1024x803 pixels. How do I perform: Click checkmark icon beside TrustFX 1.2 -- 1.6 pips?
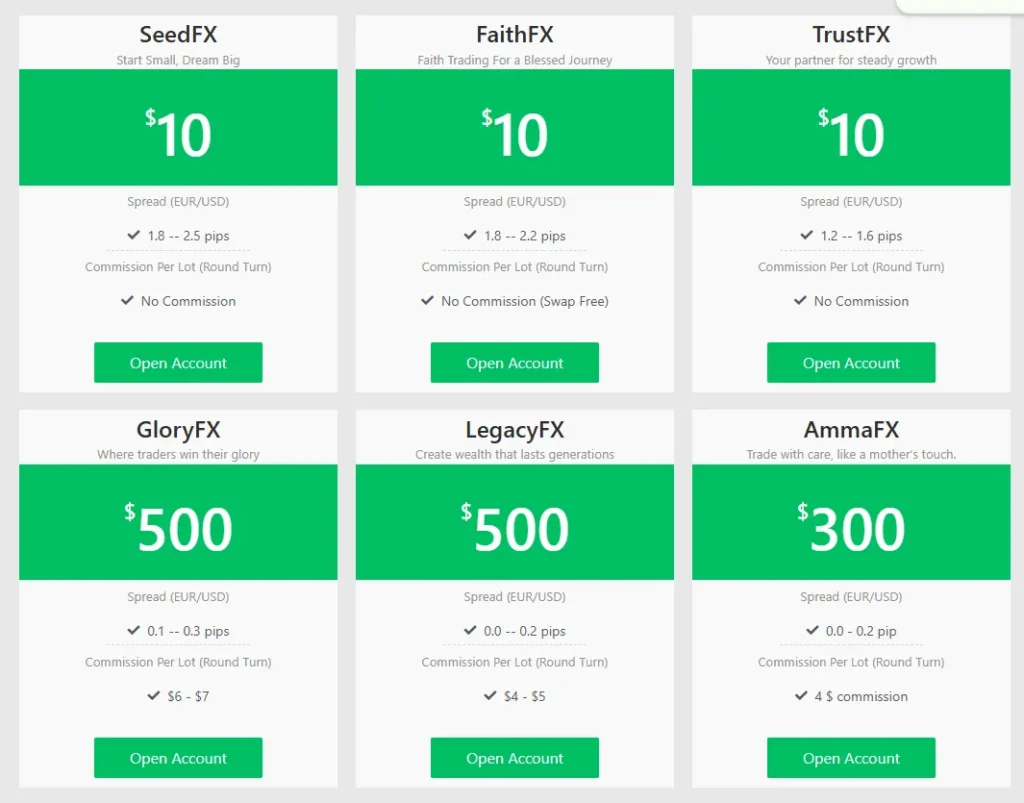(807, 235)
